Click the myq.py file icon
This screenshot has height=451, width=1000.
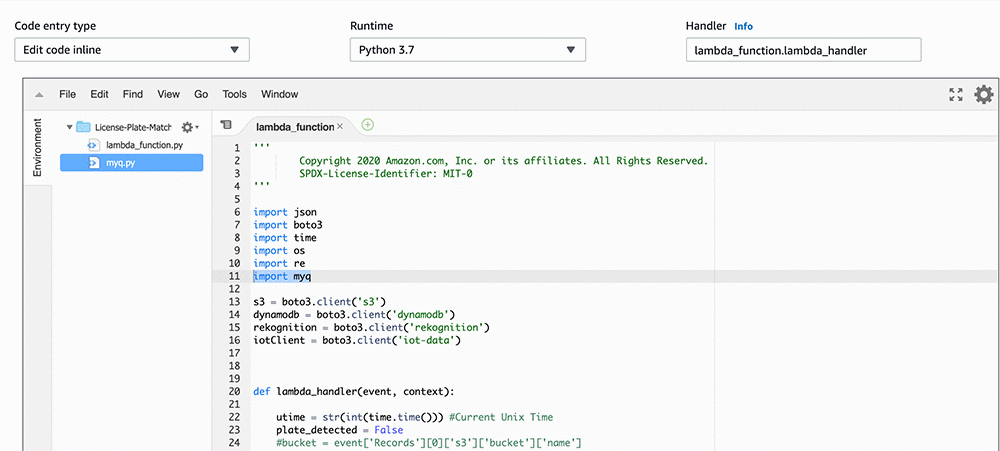(x=94, y=163)
